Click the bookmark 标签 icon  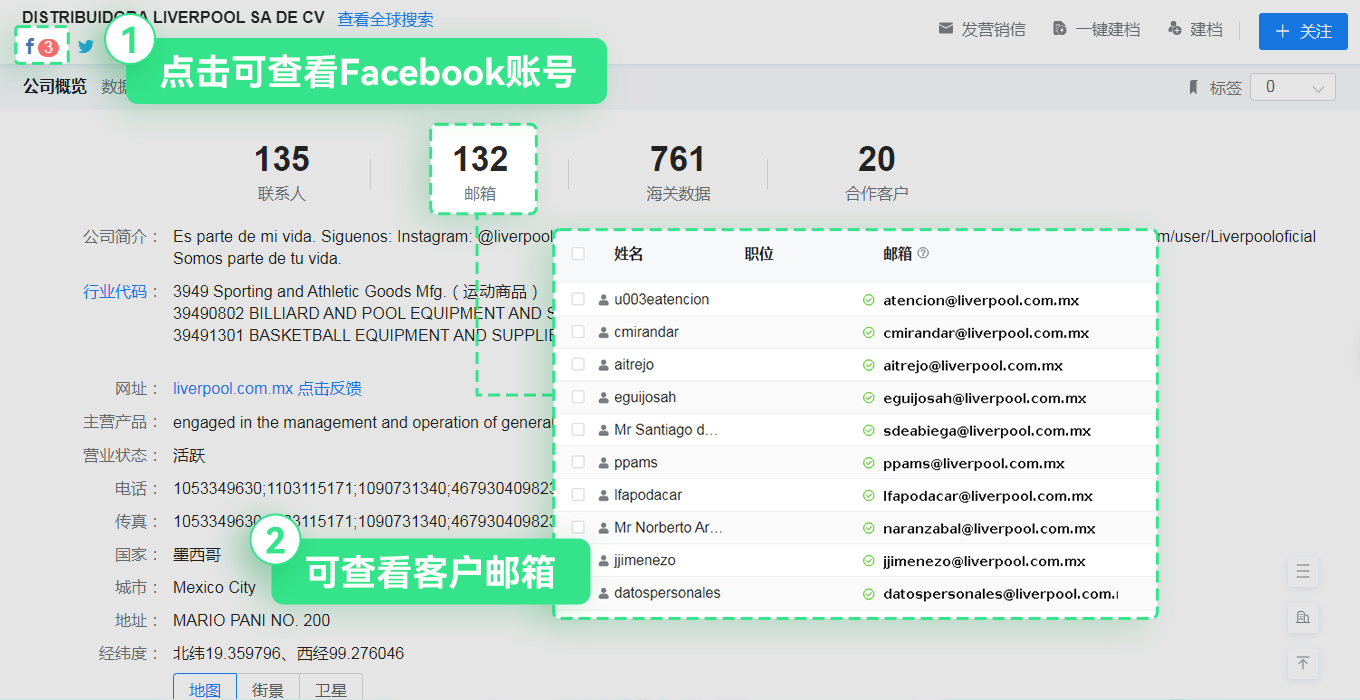[1192, 88]
